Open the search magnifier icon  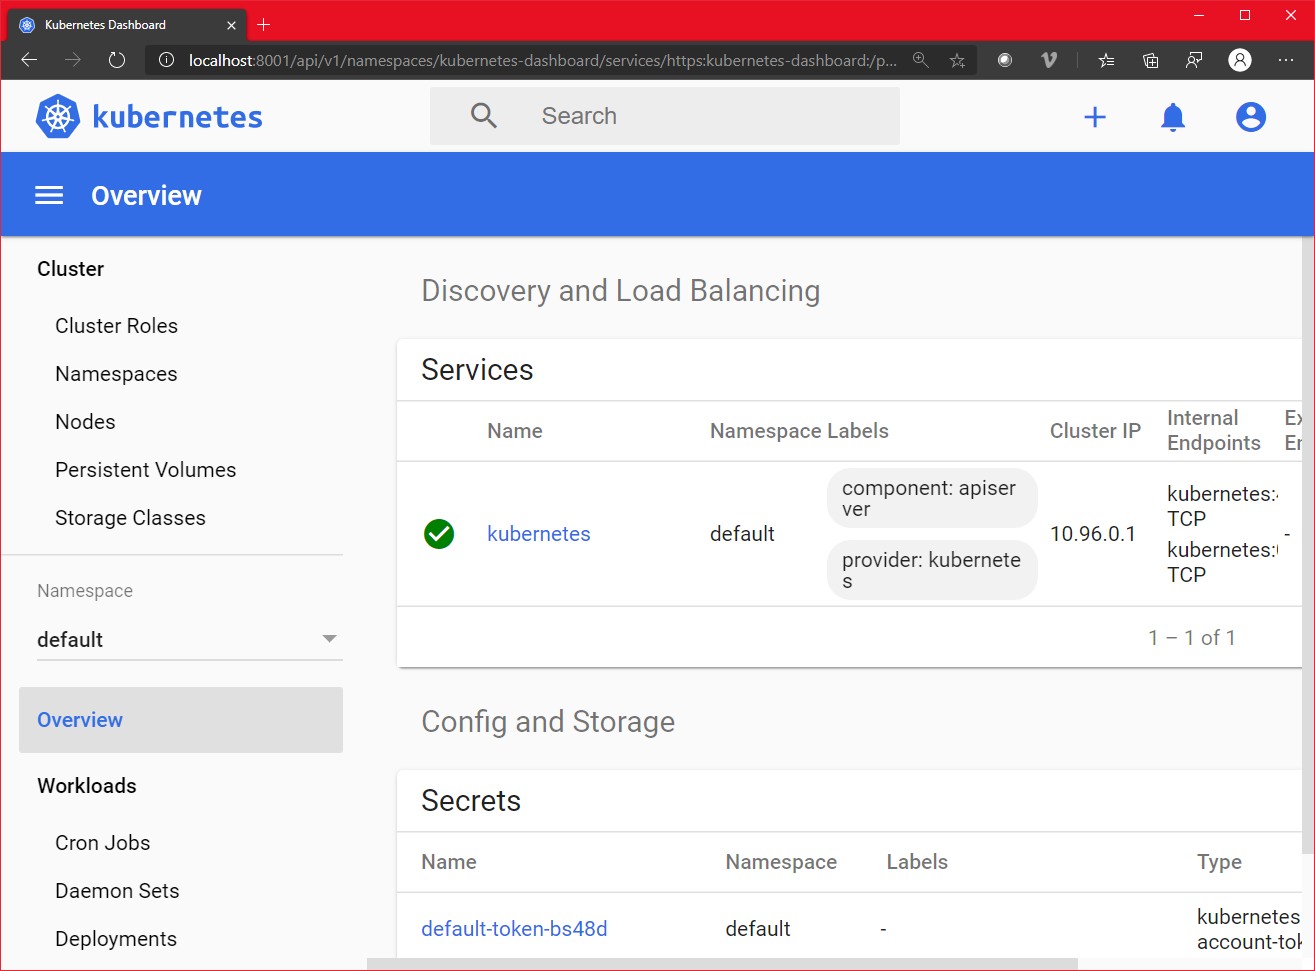484,115
